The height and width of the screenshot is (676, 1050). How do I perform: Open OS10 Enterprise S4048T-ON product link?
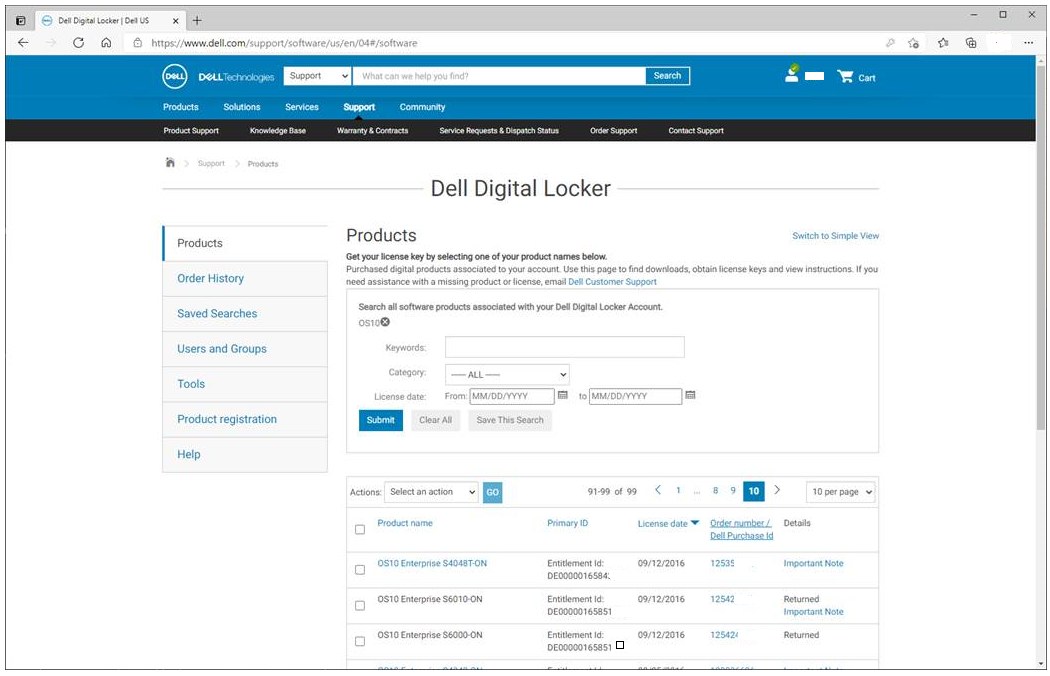(x=432, y=563)
